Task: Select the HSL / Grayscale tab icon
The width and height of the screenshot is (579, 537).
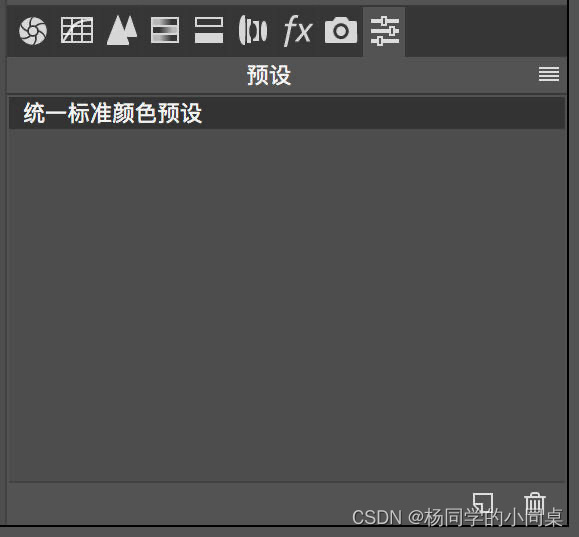Action: [x=165, y=30]
